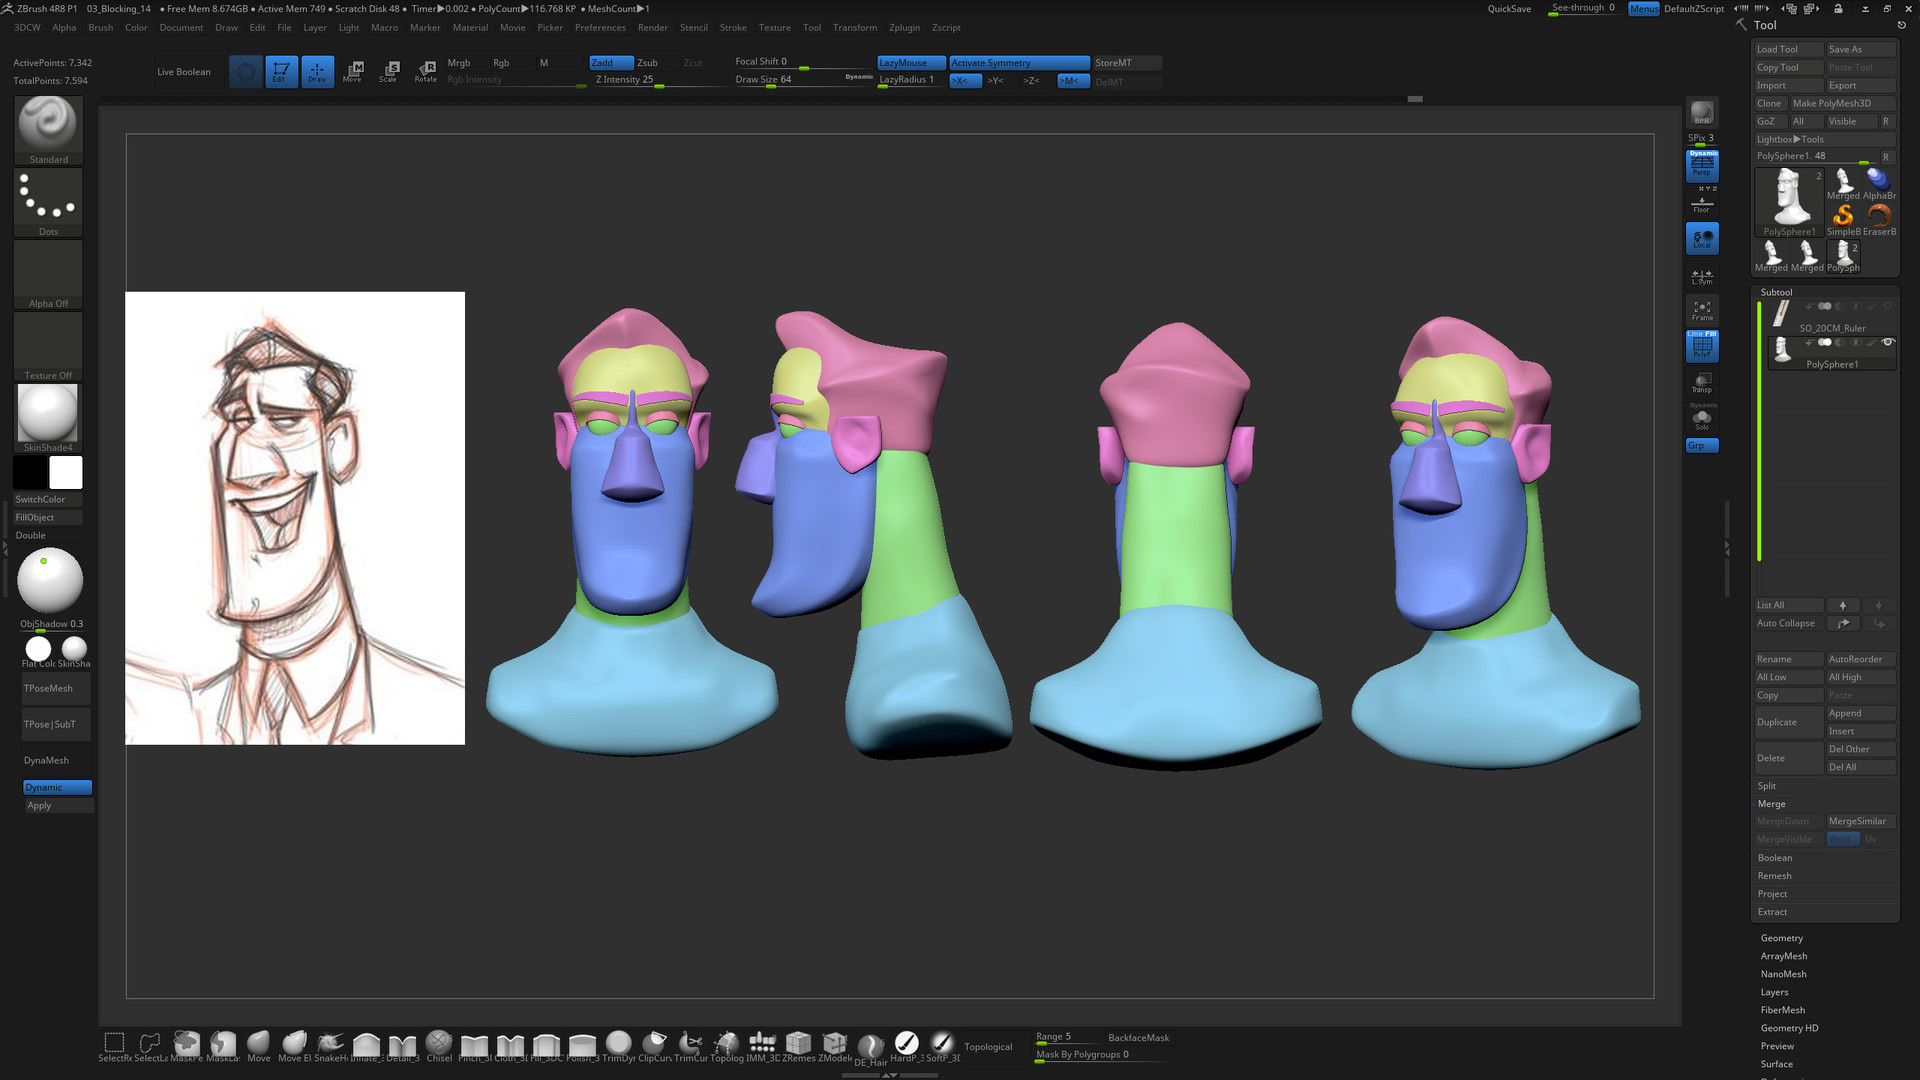1920x1080 pixels.
Task: Expand the Geometry section
Action: coord(1782,938)
